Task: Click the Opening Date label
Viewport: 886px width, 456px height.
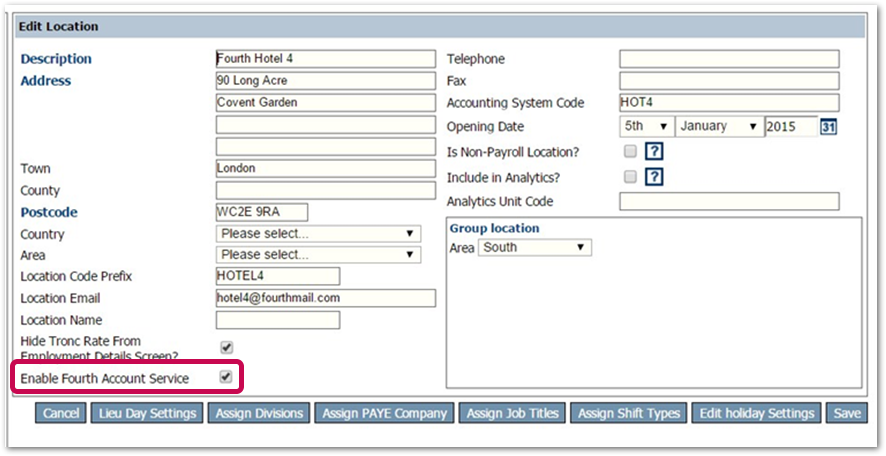Action: 485,127
